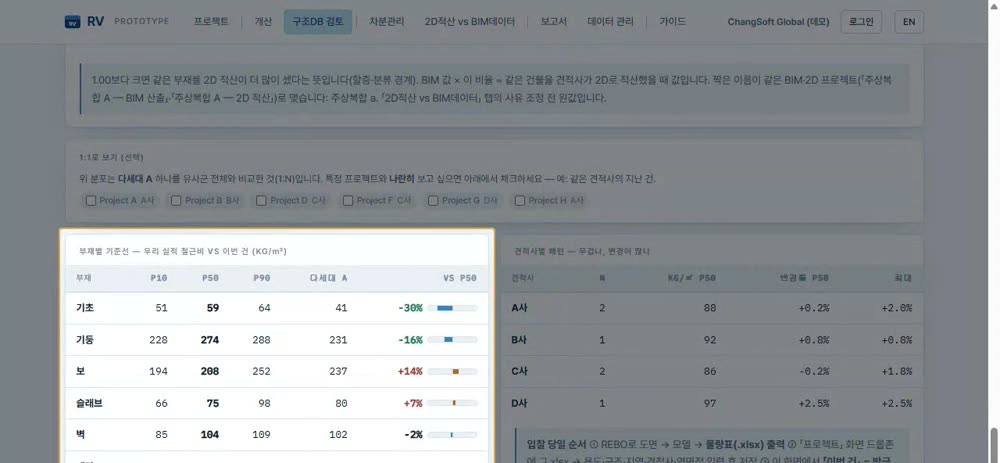Click the 변경률 P50 column header
The image size is (1000, 463).
(804, 278)
